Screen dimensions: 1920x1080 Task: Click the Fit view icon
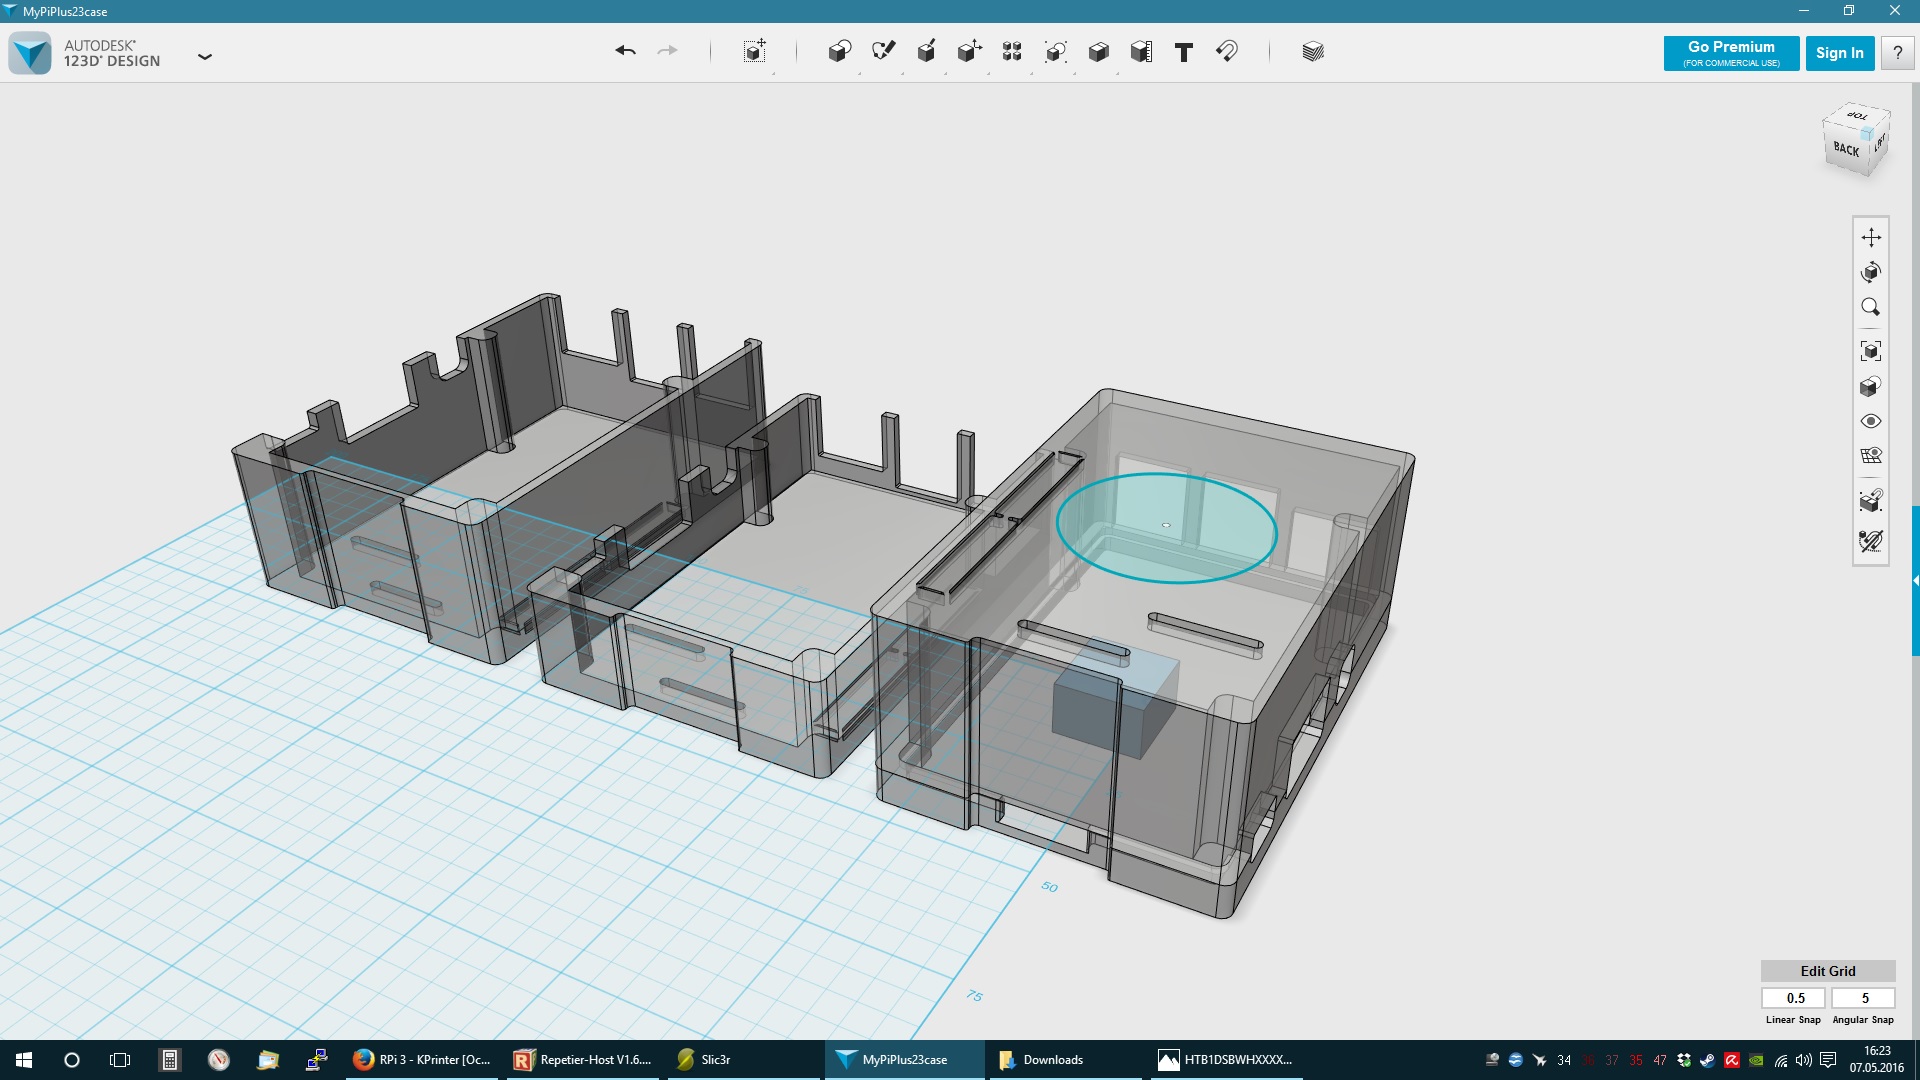tap(1870, 351)
